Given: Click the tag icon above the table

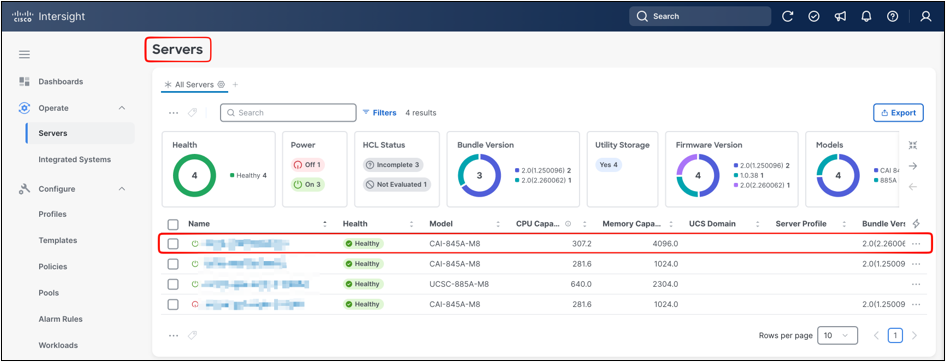Looking at the screenshot, I should (x=192, y=113).
